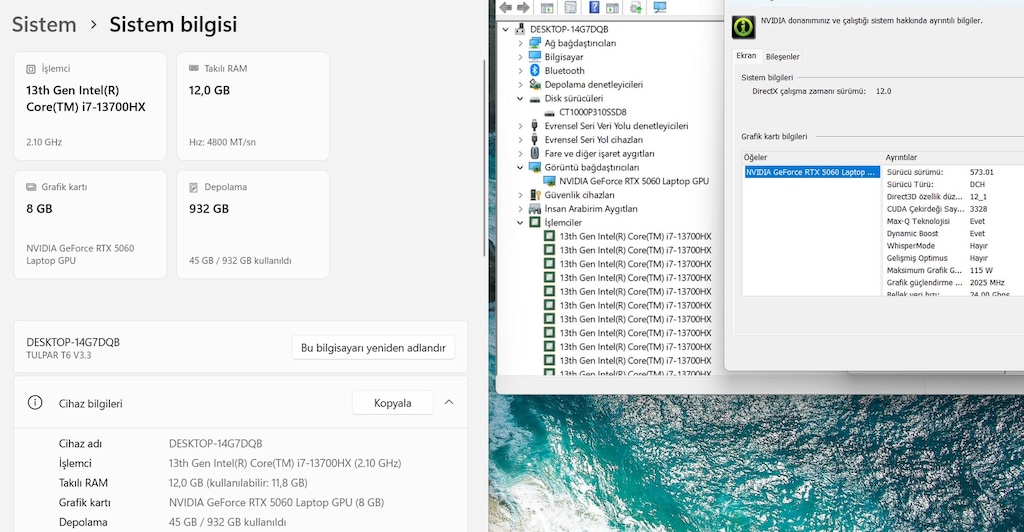Click the NVIDIA green info icon

click(743, 27)
